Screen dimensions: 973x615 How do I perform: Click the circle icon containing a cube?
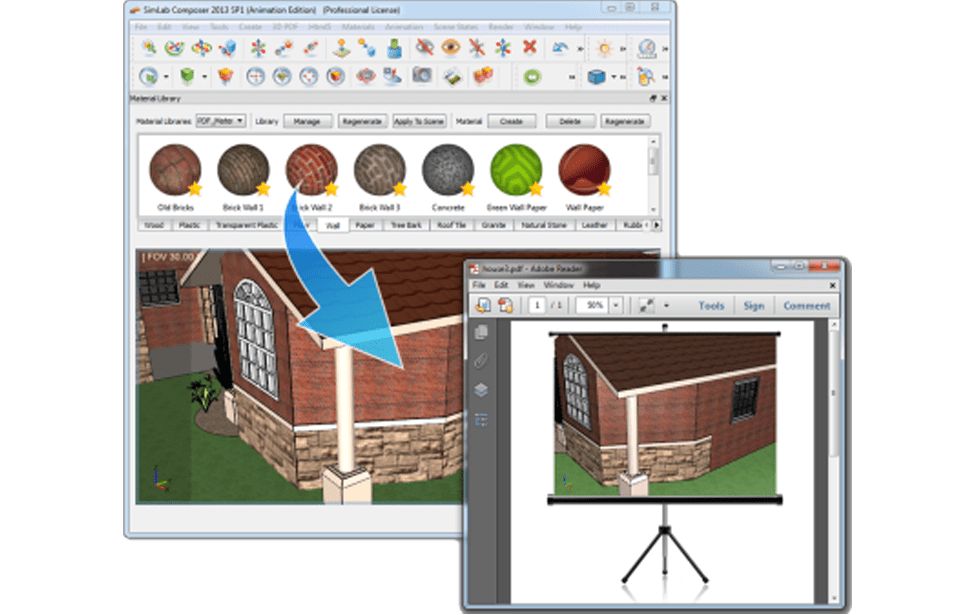(x=336, y=76)
